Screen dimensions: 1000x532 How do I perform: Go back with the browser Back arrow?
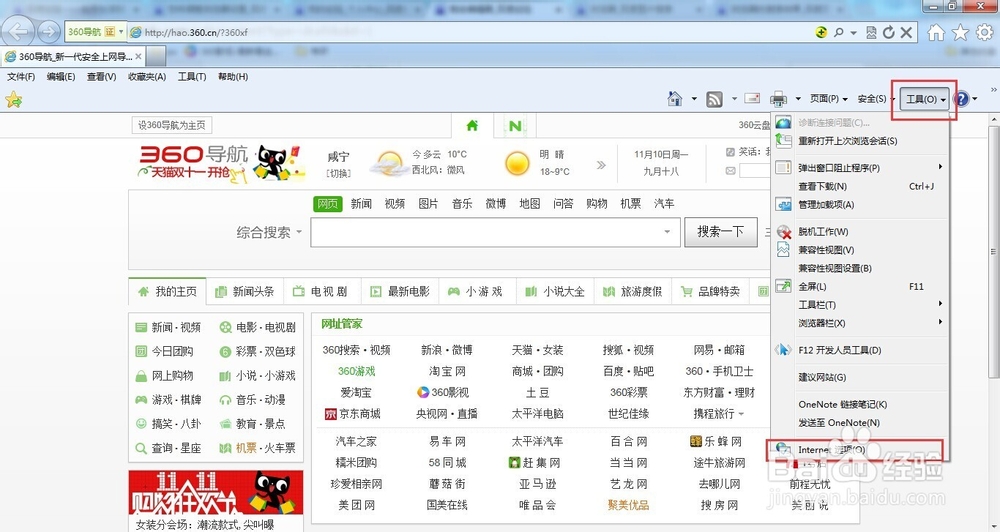[19, 31]
